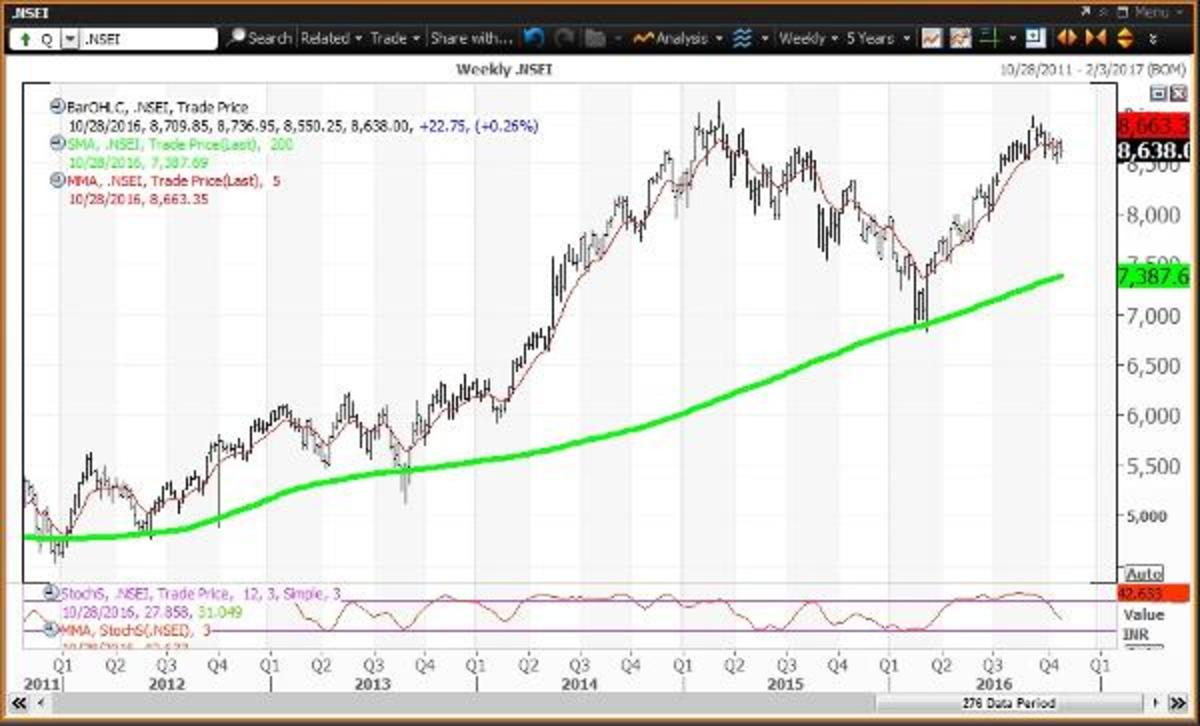Toggle the MMA 5 series marker
Viewport: 1200px width, 726px height.
[x=56, y=181]
